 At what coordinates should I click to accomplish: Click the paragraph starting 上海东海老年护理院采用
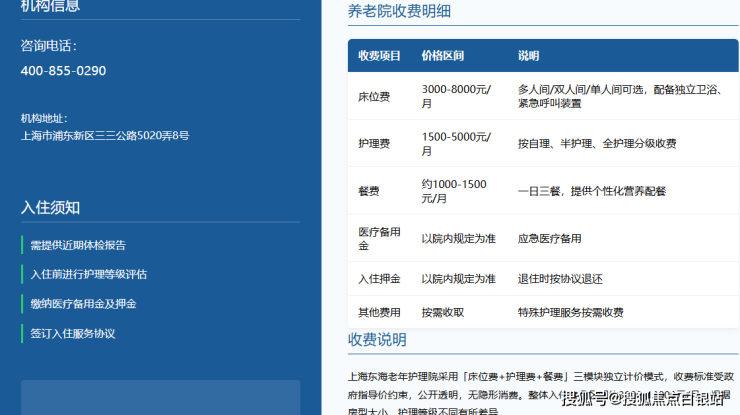[541, 394]
